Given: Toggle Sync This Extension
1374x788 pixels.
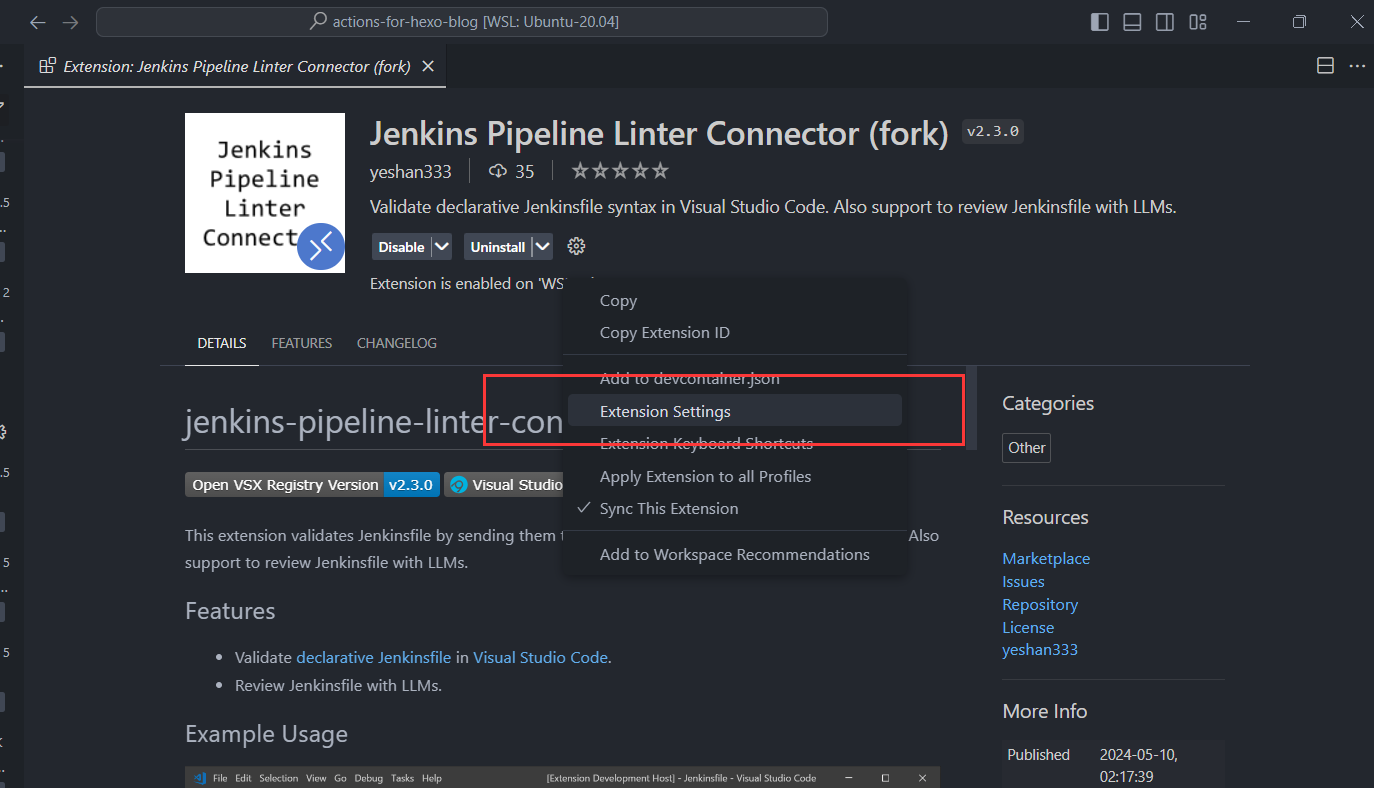Looking at the screenshot, I should (x=668, y=508).
